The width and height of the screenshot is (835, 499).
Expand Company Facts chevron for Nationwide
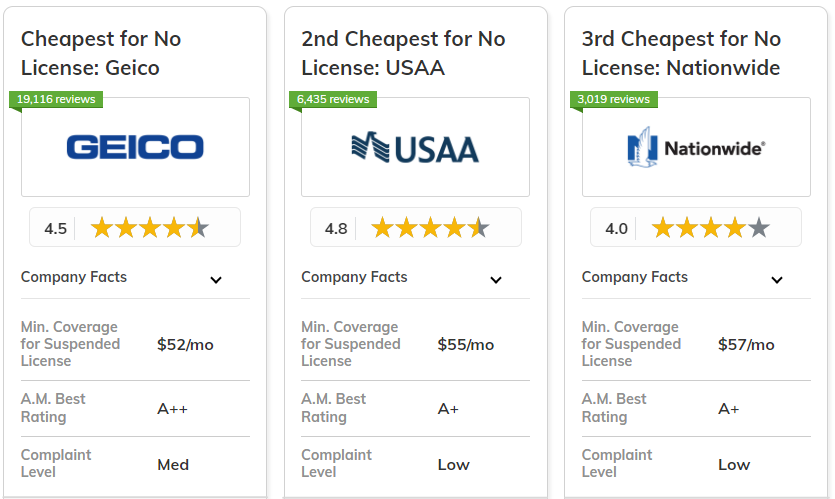[x=777, y=279]
